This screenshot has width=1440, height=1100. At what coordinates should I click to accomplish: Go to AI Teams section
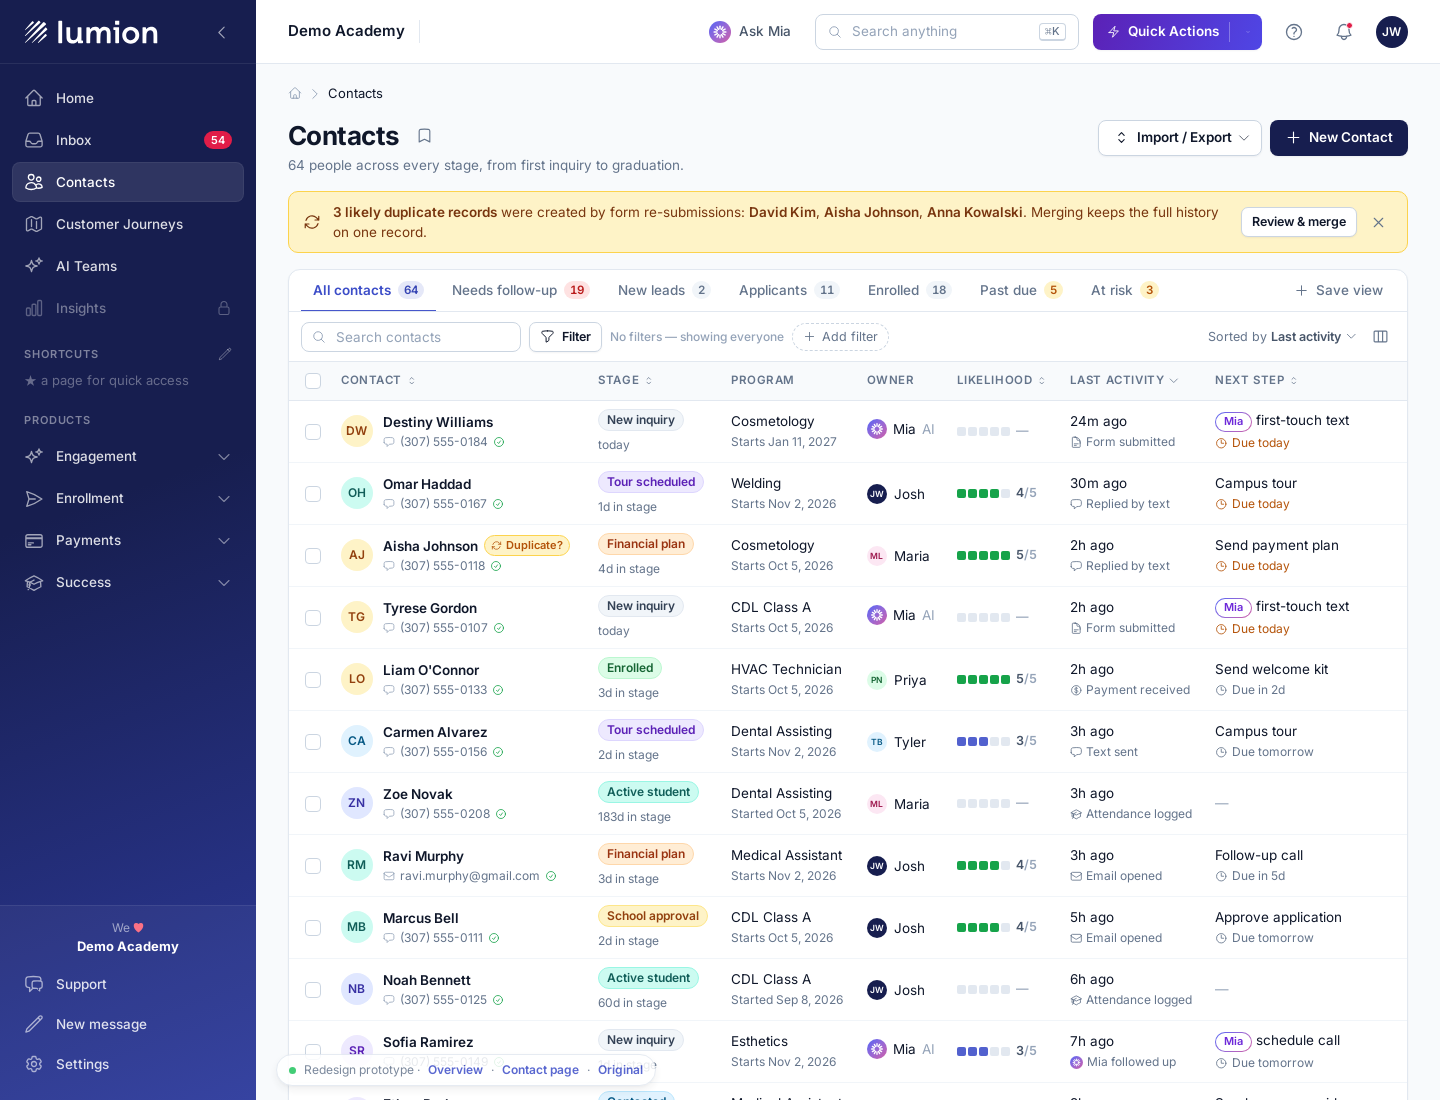[128, 266]
